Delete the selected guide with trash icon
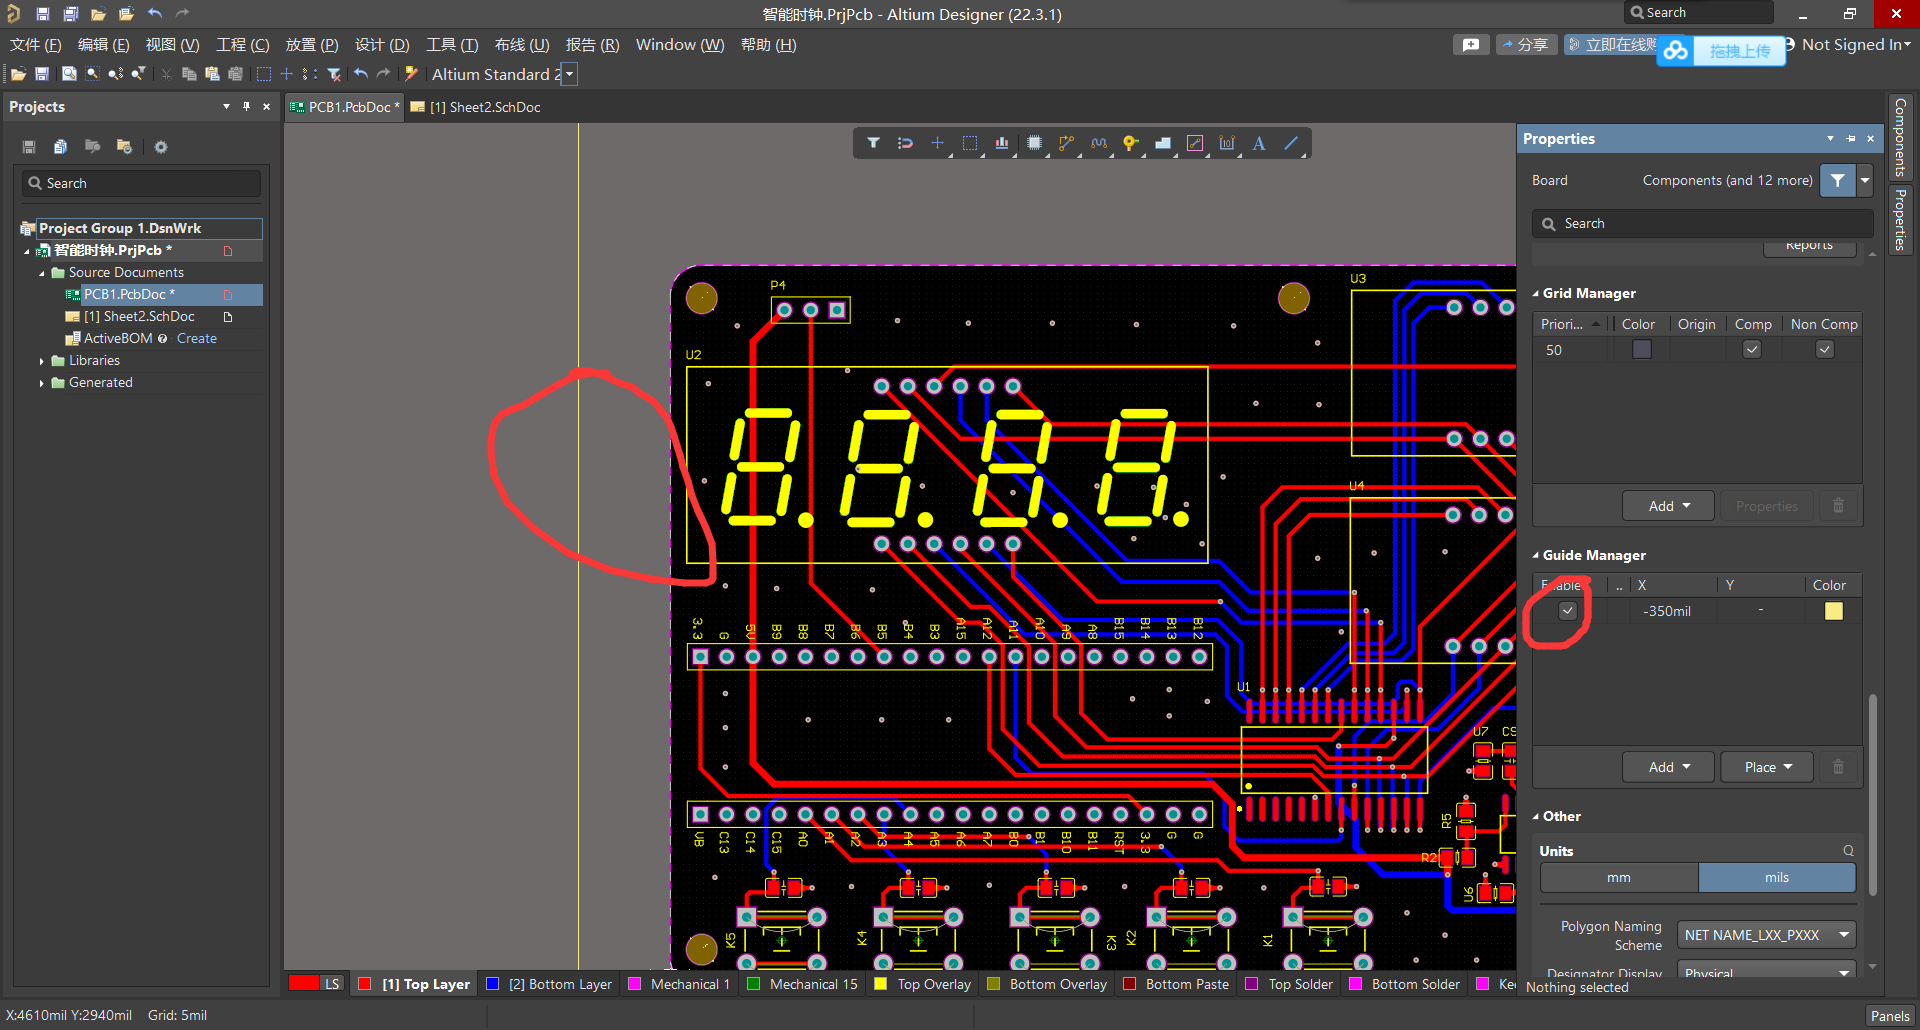 (1838, 767)
